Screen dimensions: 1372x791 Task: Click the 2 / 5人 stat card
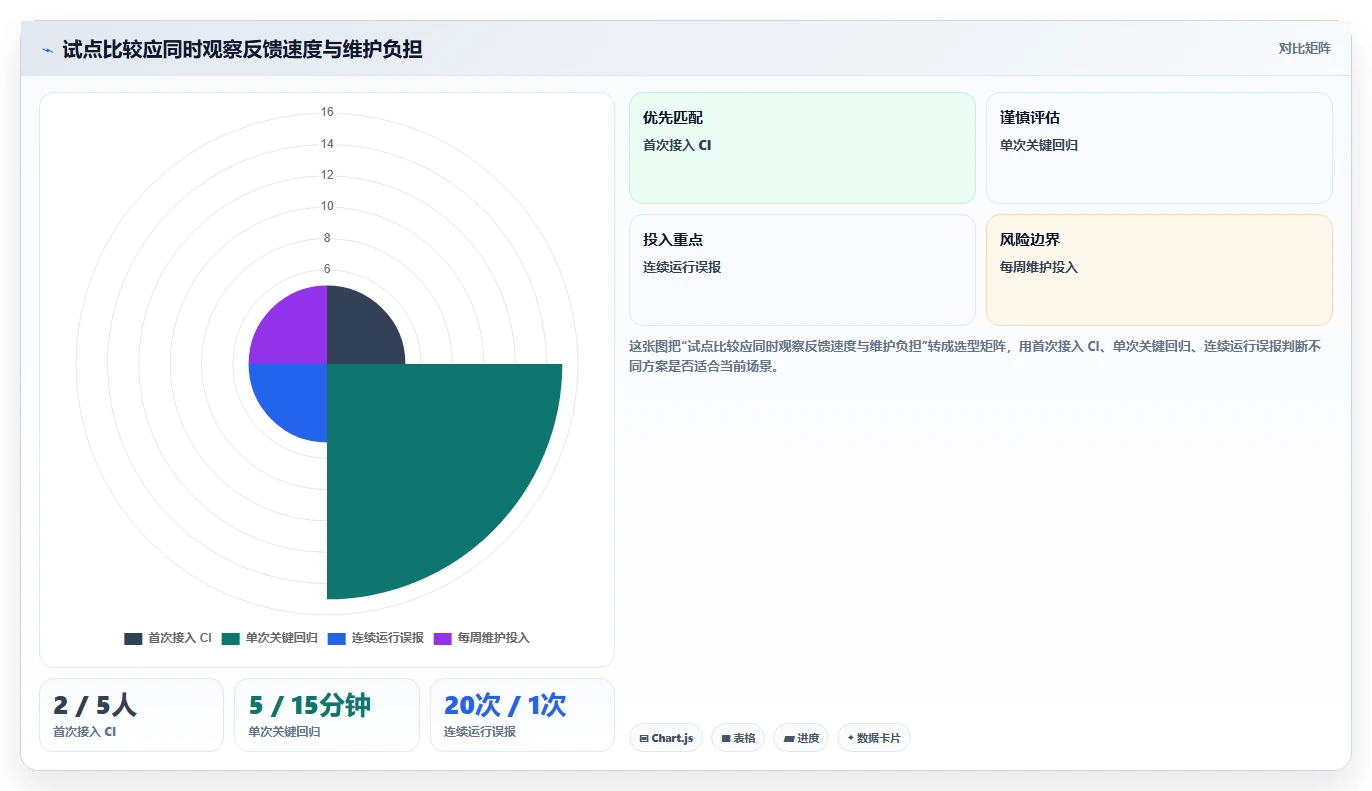[x=131, y=715]
